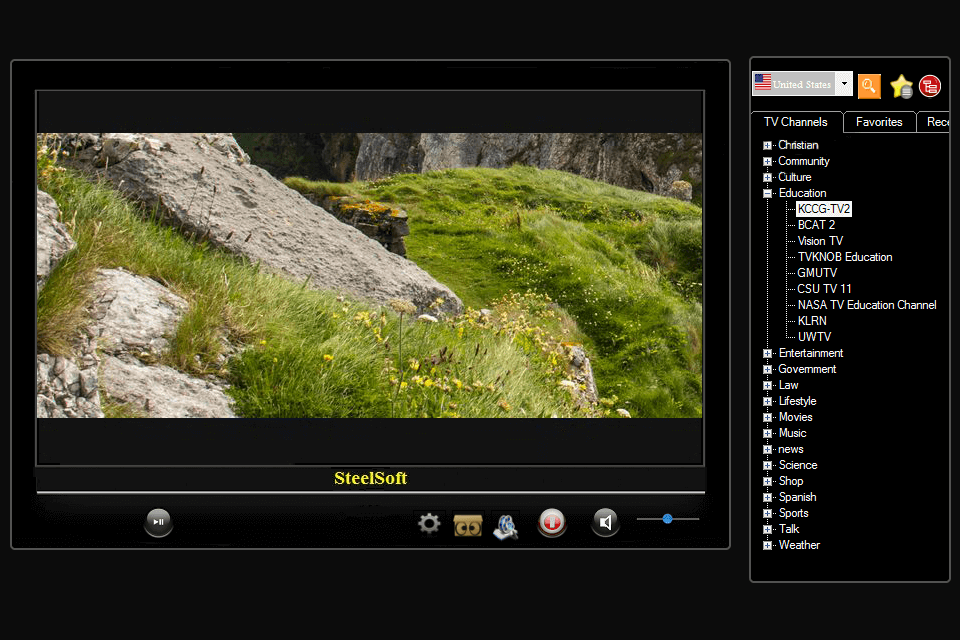
Task: Expand the Entertainment category
Action: 768,353
